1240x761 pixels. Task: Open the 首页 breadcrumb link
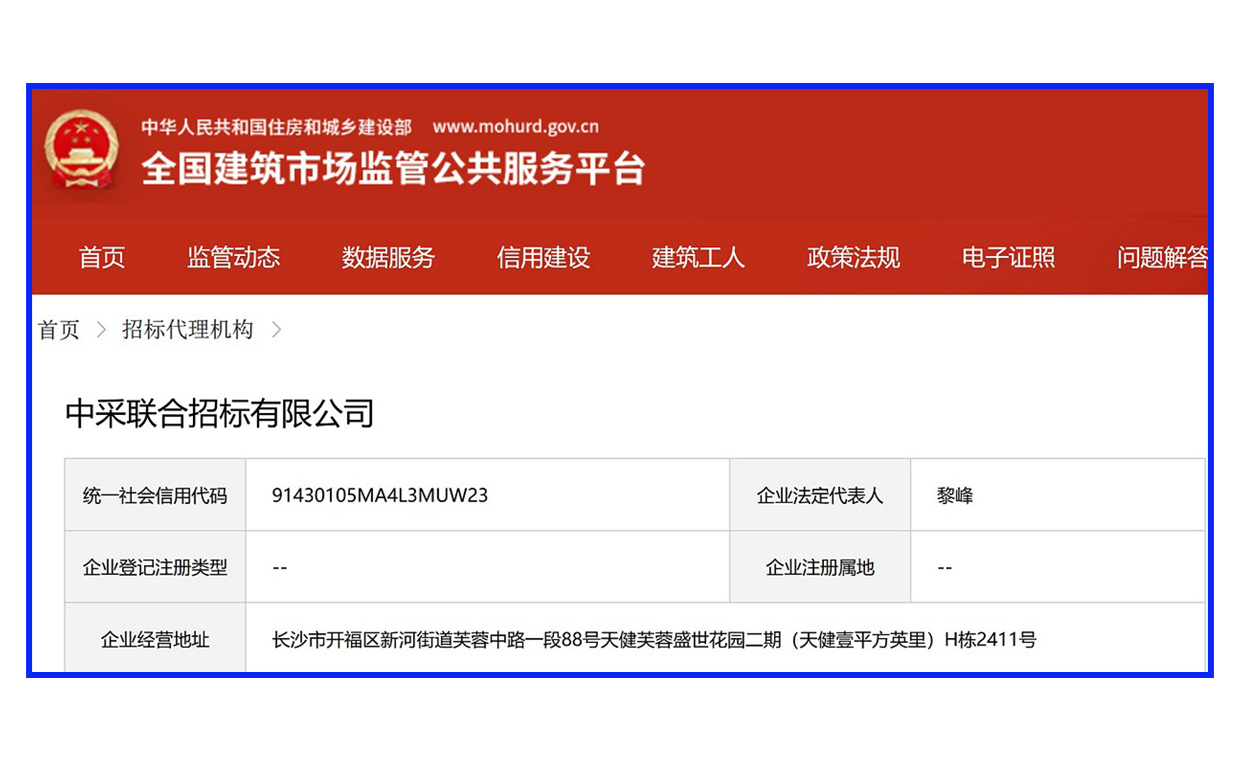[57, 330]
